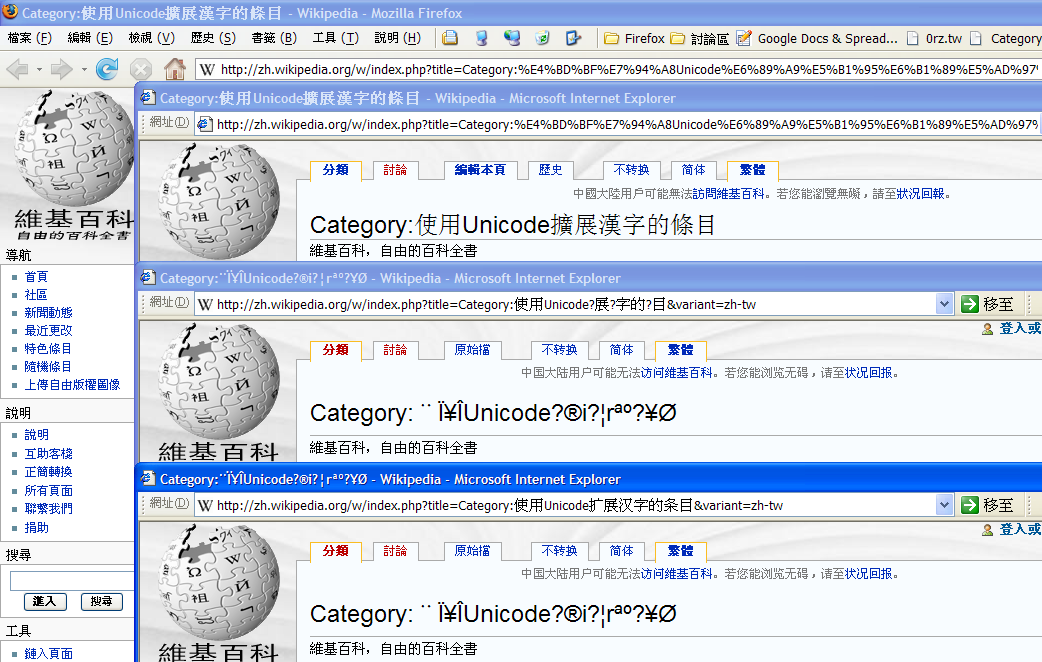Click the 0rz.tw bookmark in the toolbar
1042x662 pixels.
click(934, 38)
